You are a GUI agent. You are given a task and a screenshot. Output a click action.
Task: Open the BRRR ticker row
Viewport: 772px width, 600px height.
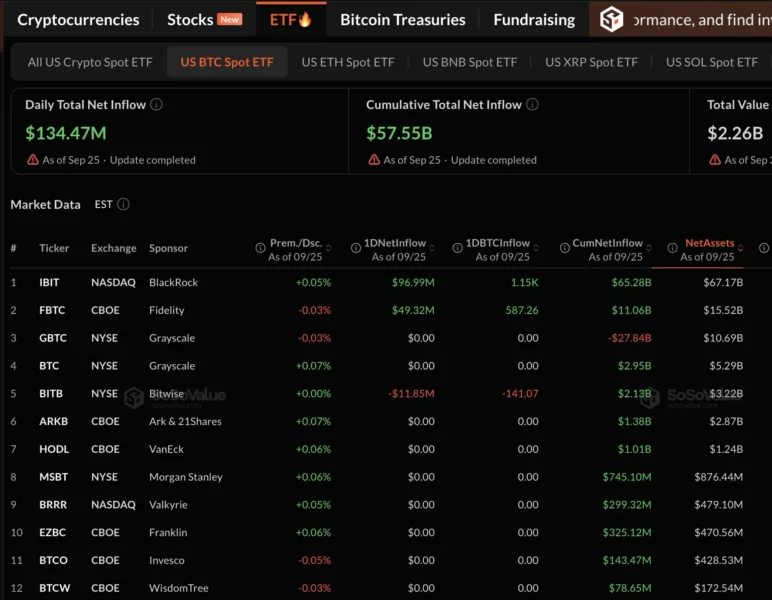pos(53,505)
